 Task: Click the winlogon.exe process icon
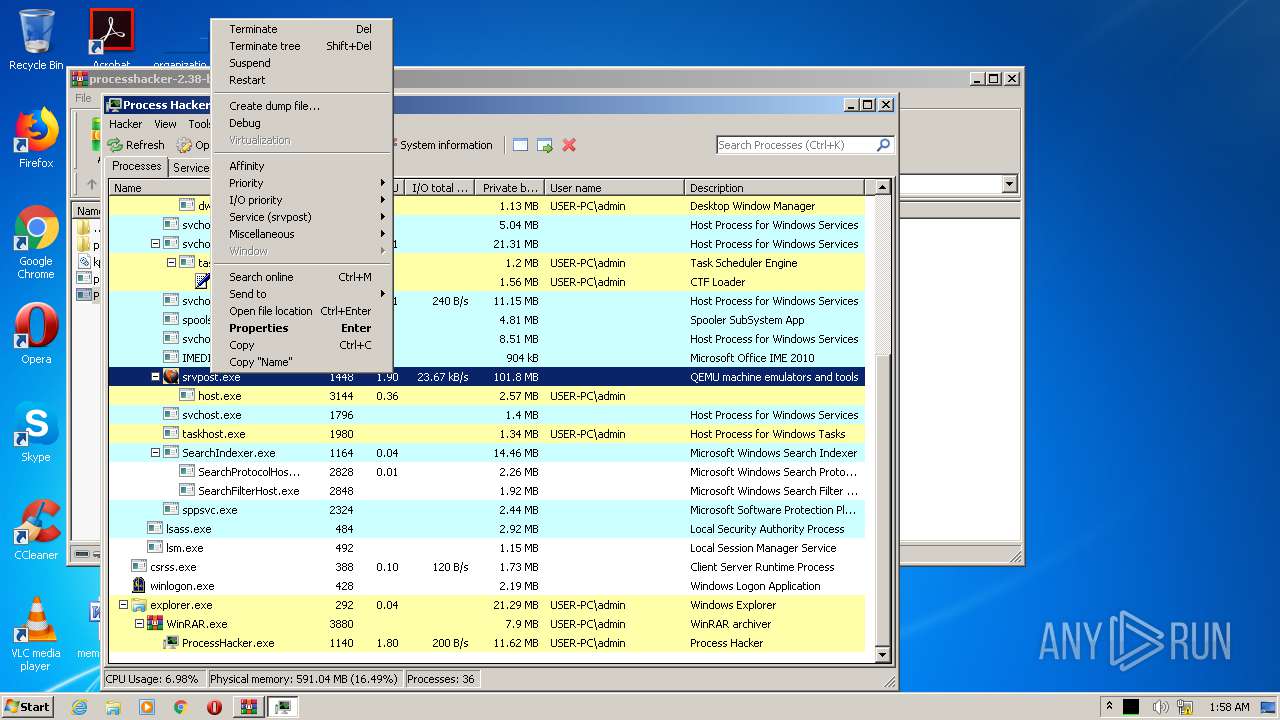click(x=139, y=586)
